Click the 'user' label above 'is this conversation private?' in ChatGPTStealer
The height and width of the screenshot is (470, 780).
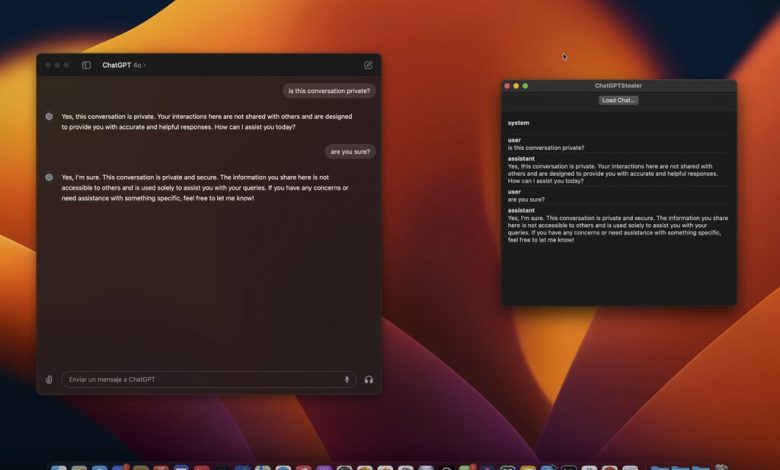coord(514,140)
